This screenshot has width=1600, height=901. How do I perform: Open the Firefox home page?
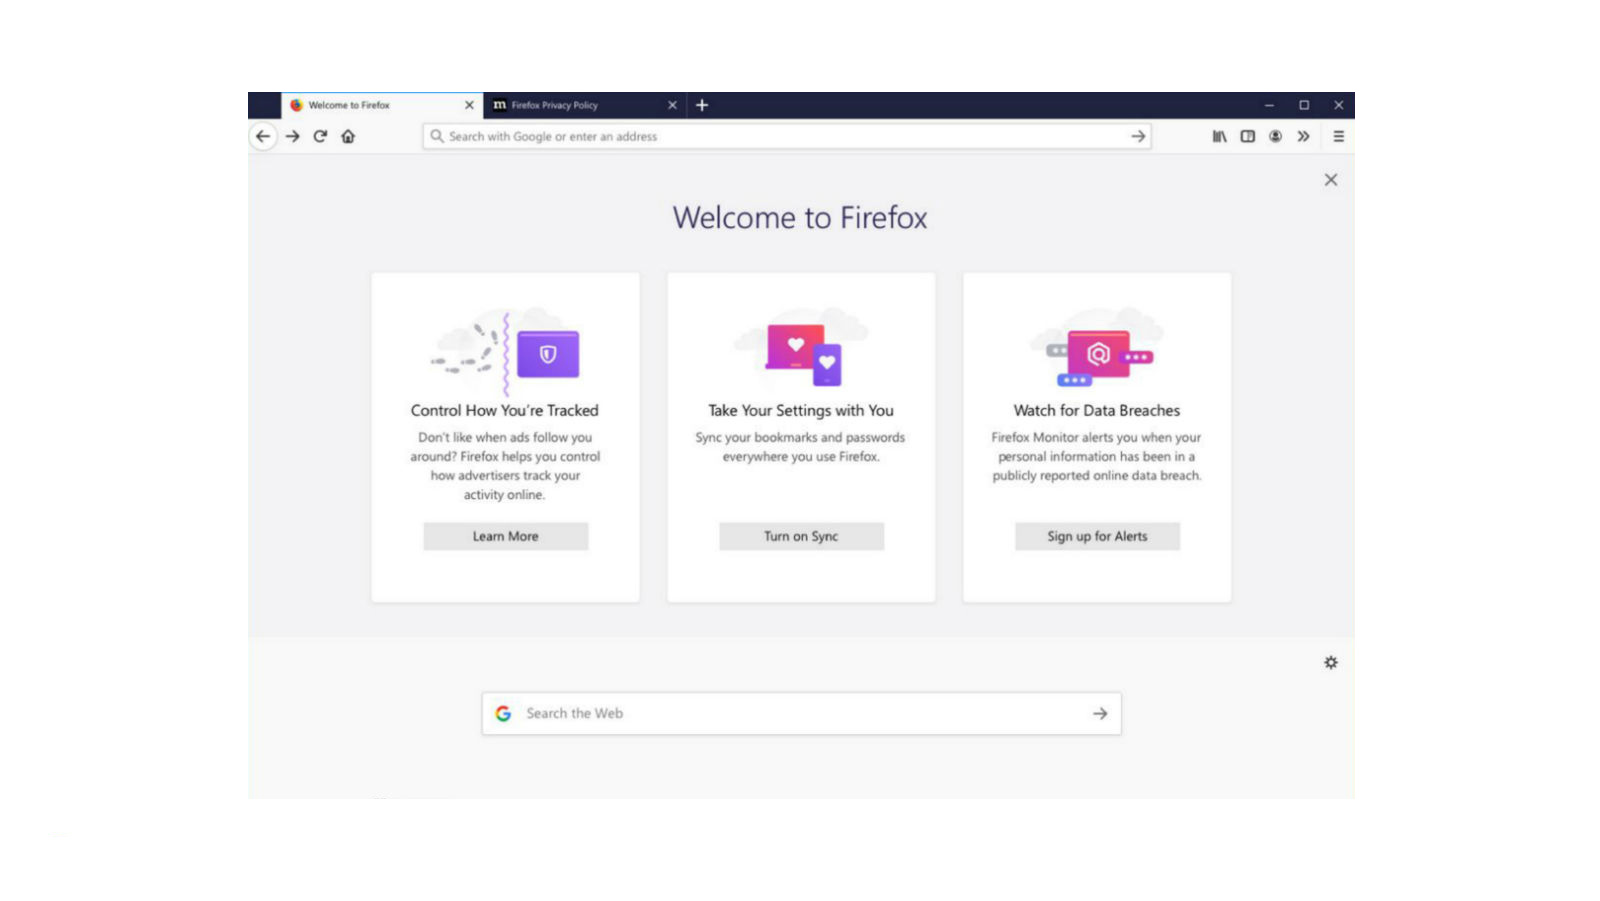pyautogui.click(x=348, y=137)
